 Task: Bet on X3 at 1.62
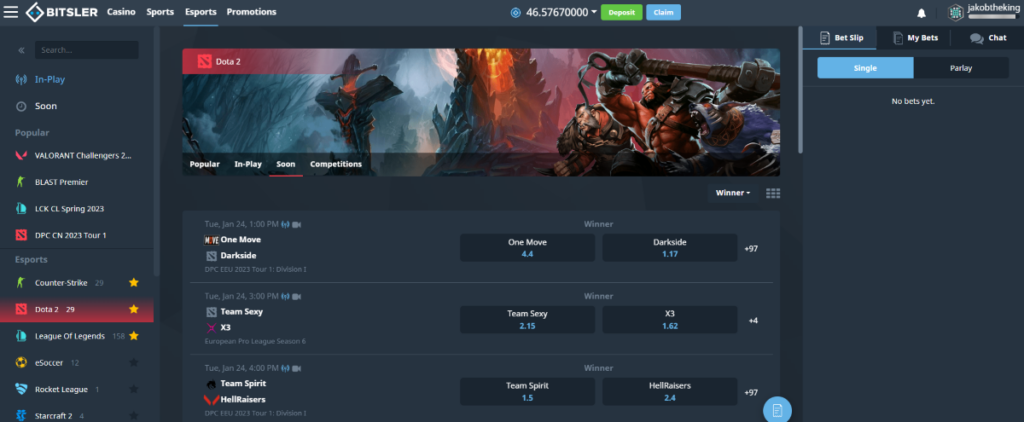[669, 319]
